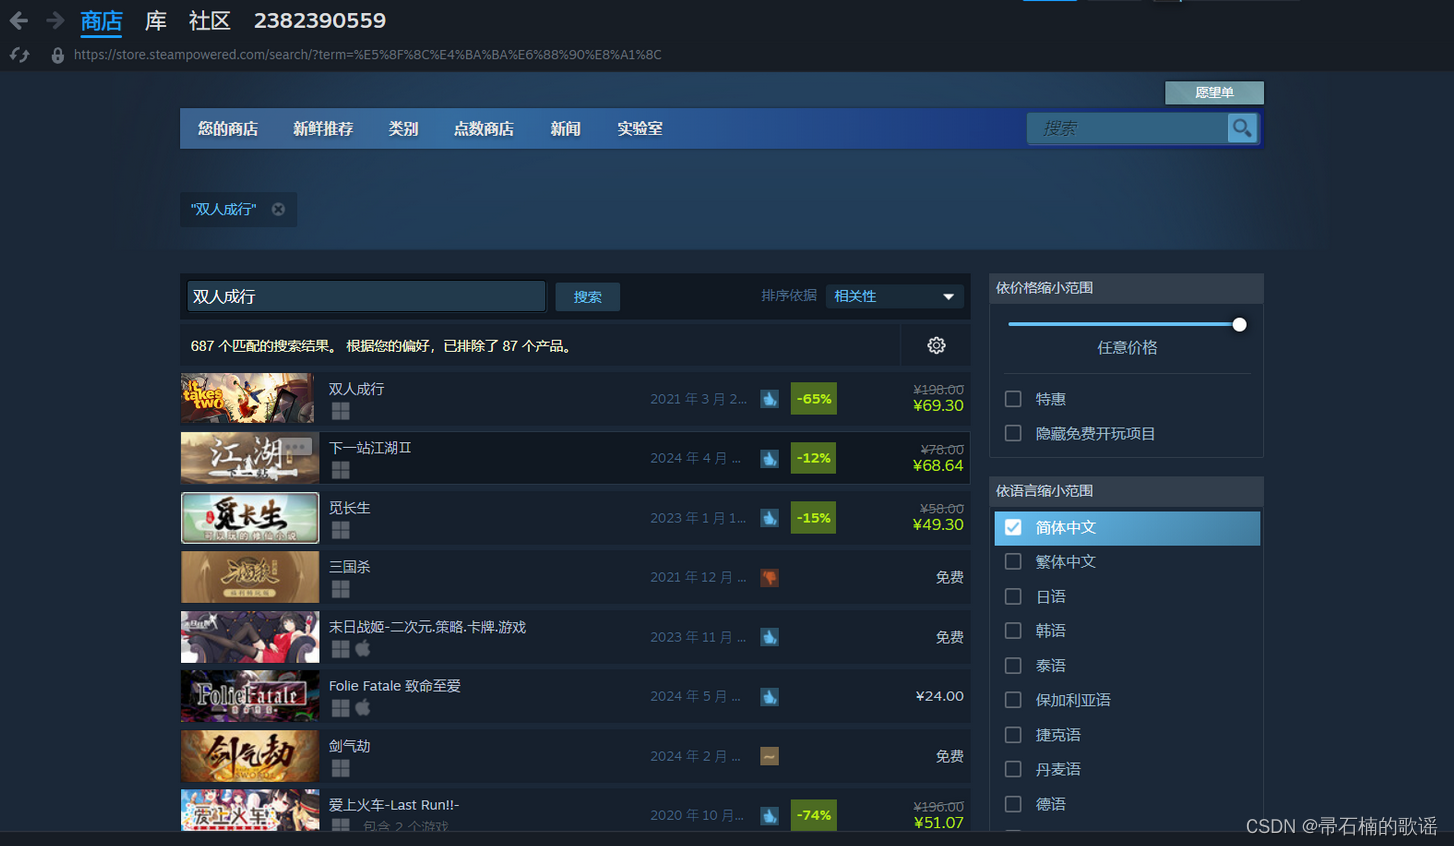The height and width of the screenshot is (846, 1454).
Task: Click the Windows icon under 觅长生
Action: coord(341,529)
